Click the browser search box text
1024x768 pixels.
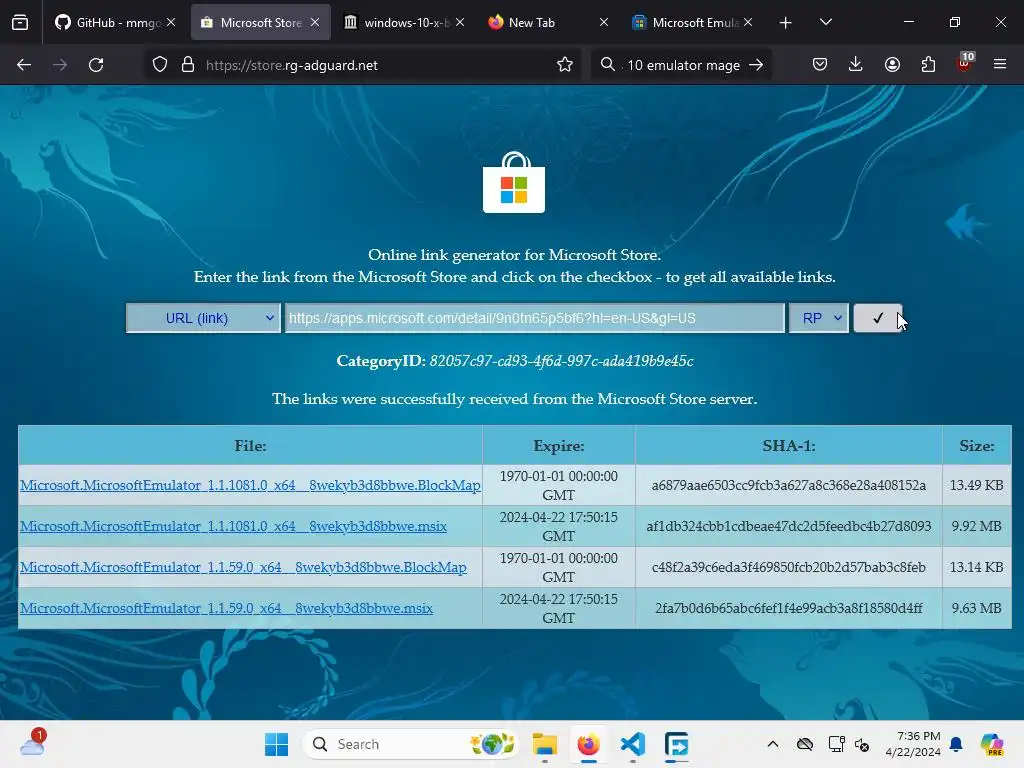[x=683, y=65]
